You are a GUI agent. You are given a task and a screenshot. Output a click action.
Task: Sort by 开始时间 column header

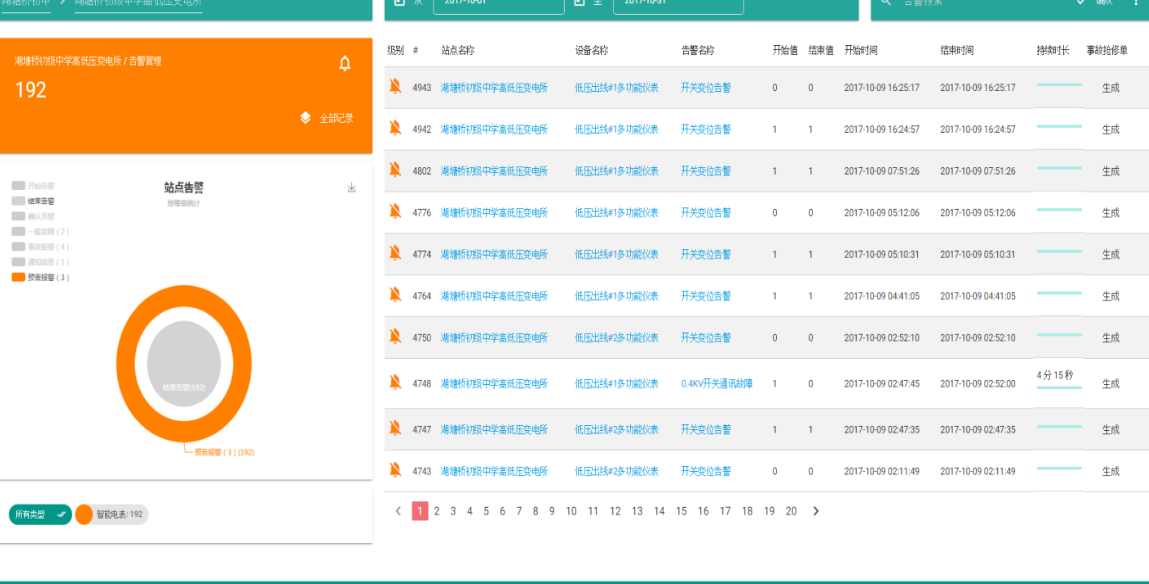865,50
